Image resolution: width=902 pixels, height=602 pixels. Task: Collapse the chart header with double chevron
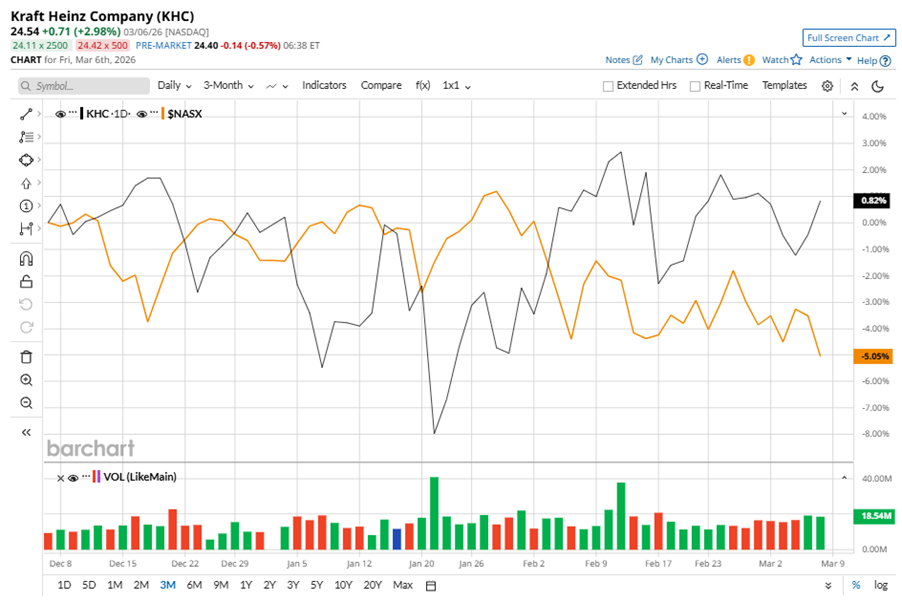854,86
